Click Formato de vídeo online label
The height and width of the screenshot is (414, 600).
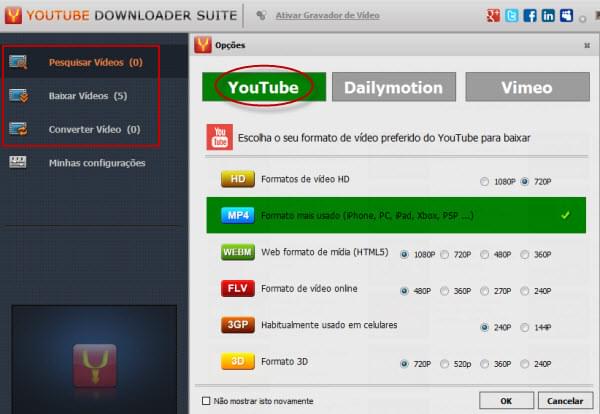coord(309,288)
